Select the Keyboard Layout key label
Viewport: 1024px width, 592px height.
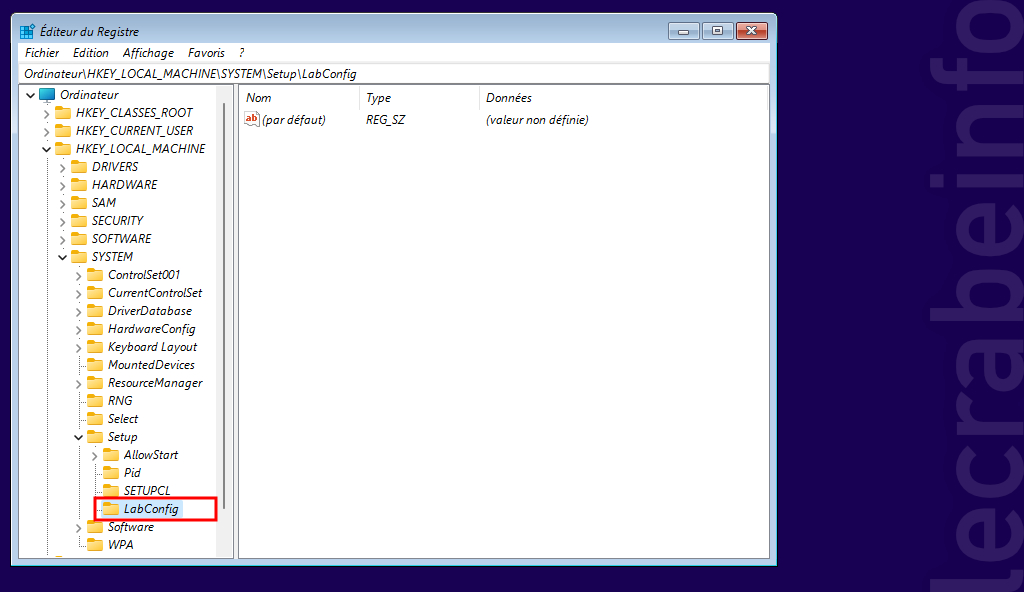152,347
